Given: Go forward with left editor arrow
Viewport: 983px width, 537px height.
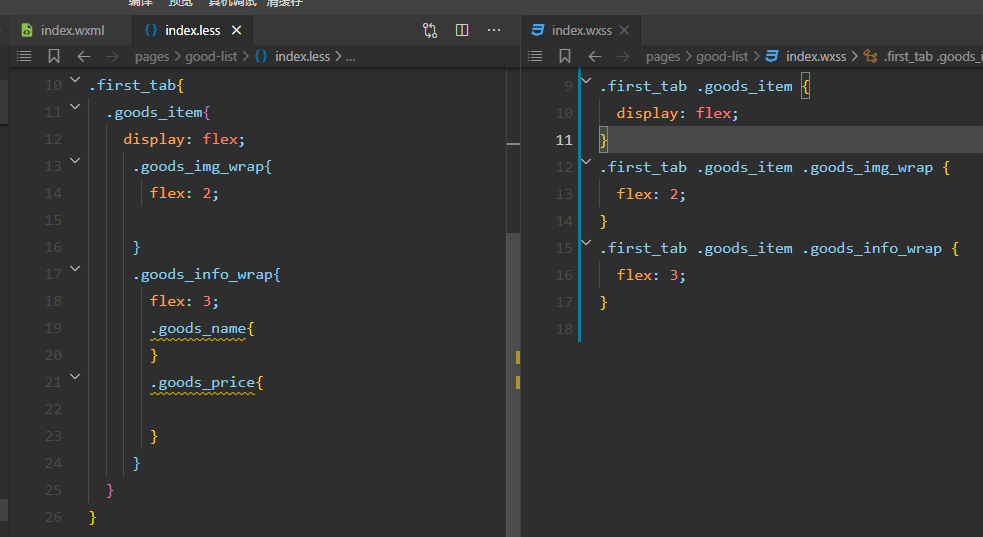Looking at the screenshot, I should point(112,56).
